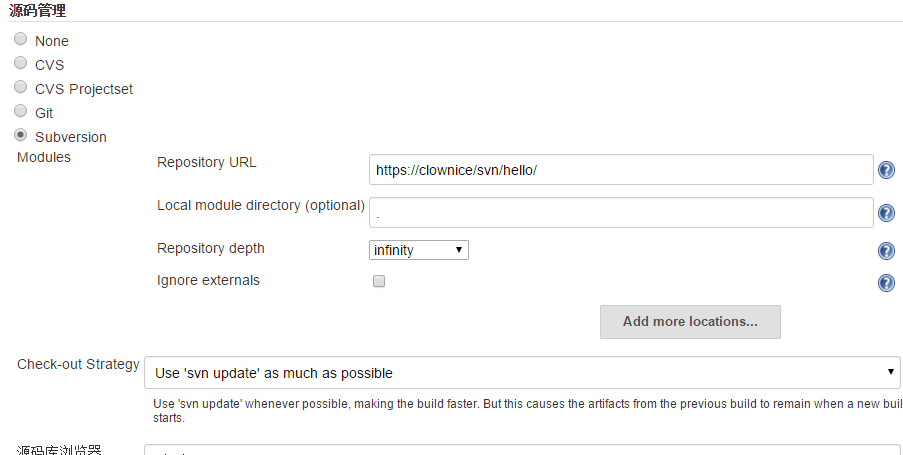Click the Subversion label text
The height and width of the screenshot is (455, 903).
point(71,137)
